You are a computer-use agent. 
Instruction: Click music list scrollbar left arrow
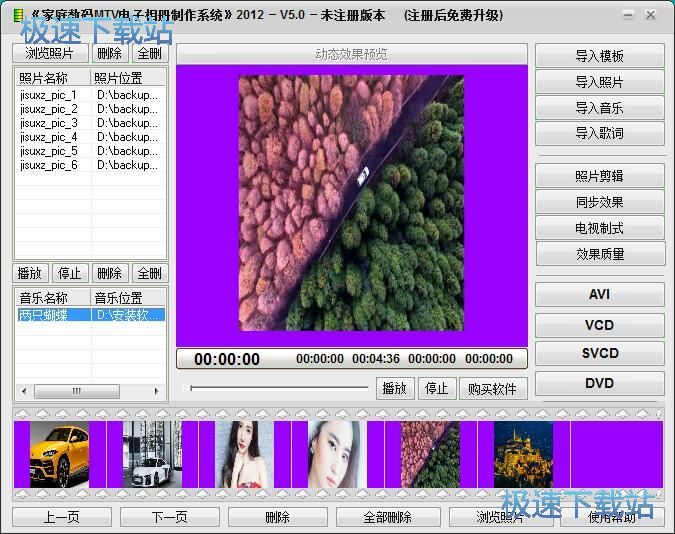(x=24, y=391)
